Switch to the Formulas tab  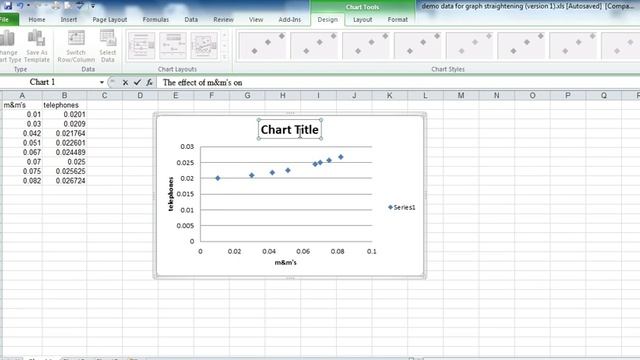(156, 20)
